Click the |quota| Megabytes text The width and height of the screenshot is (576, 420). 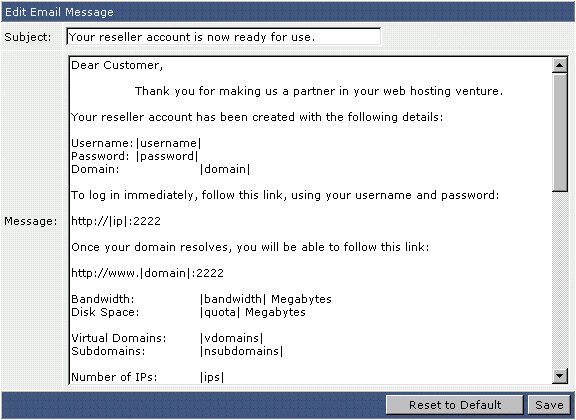253,312
